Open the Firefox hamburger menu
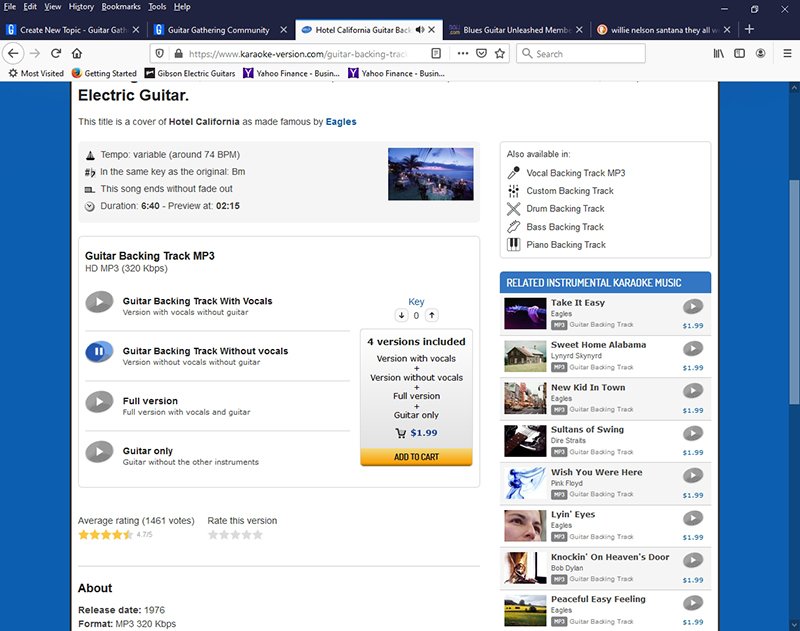 (x=787, y=53)
